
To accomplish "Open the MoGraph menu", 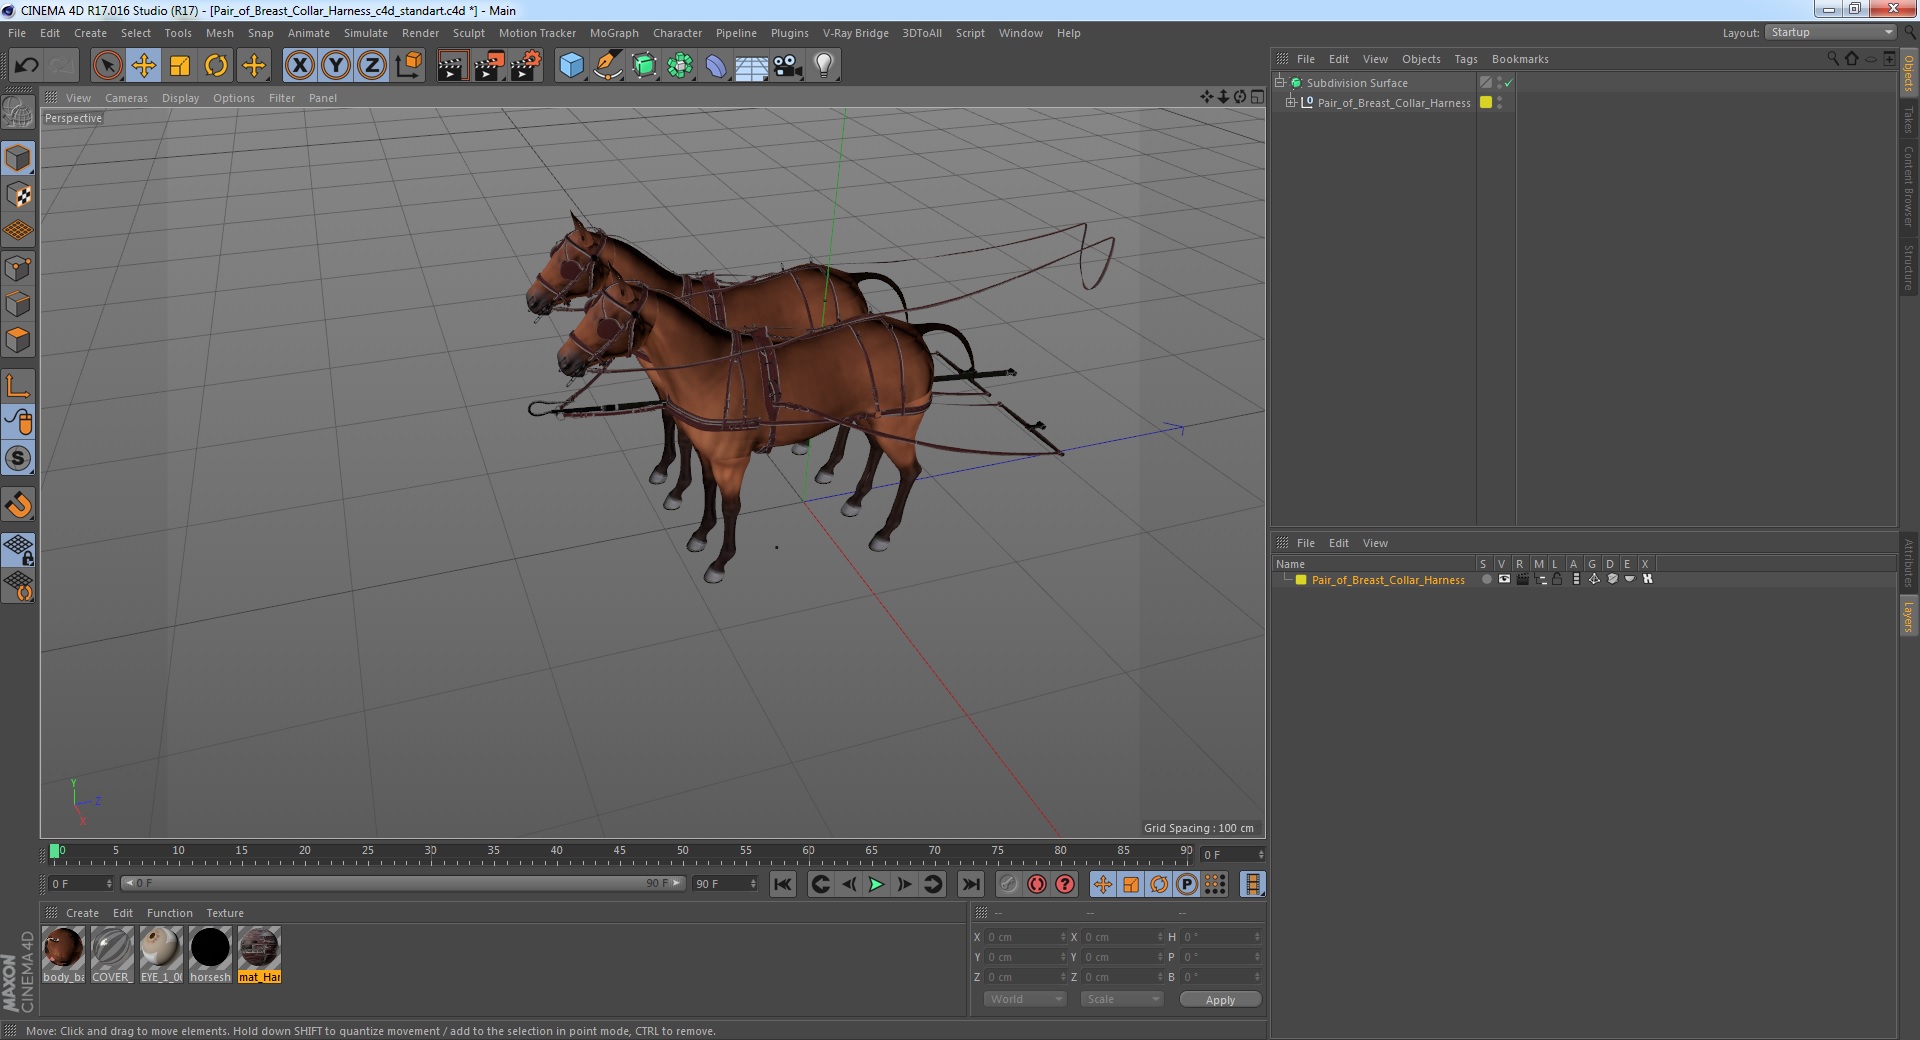I will click(x=614, y=33).
